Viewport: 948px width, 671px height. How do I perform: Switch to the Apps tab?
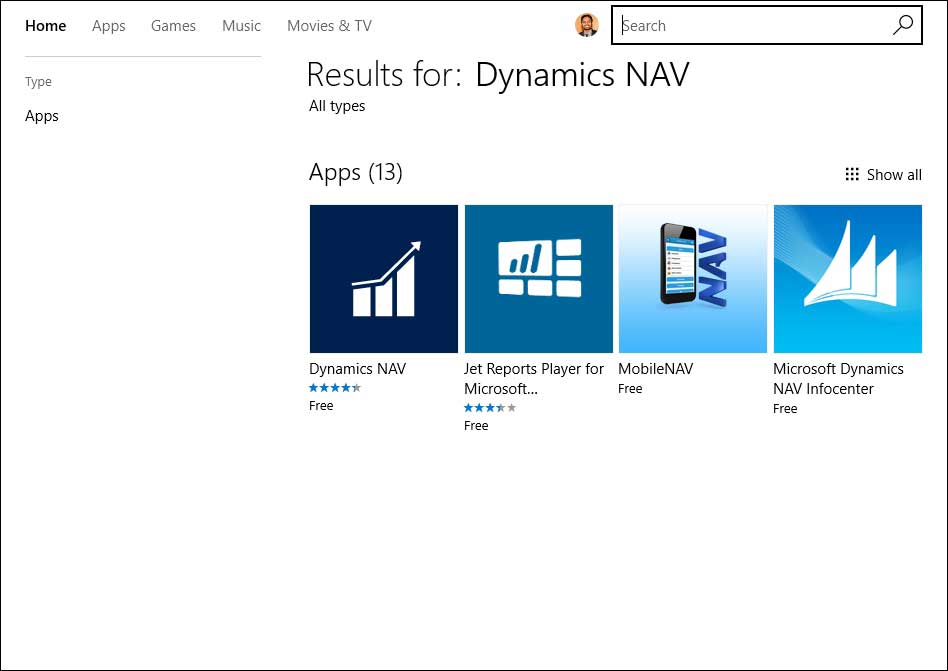tap(108, 26)
